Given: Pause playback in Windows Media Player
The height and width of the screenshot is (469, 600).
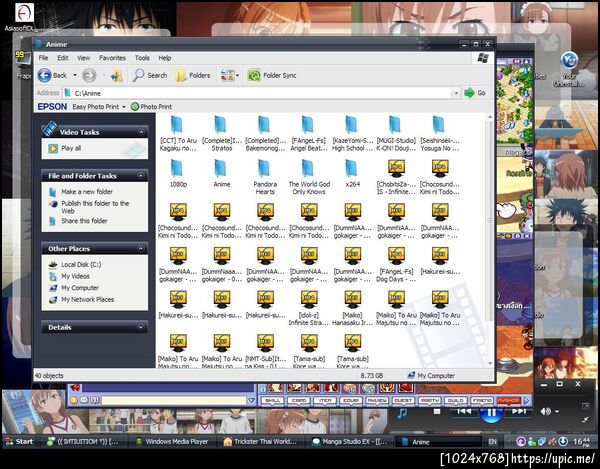Looking at the screenshot, I should click(491, 413).
